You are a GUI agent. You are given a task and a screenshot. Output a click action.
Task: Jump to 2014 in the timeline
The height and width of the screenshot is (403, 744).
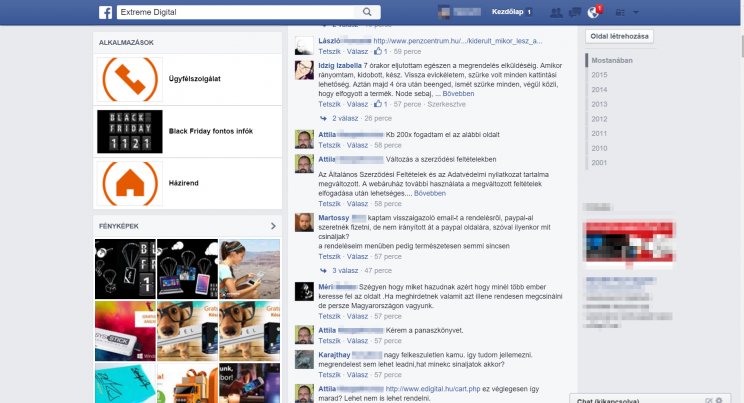599,90
